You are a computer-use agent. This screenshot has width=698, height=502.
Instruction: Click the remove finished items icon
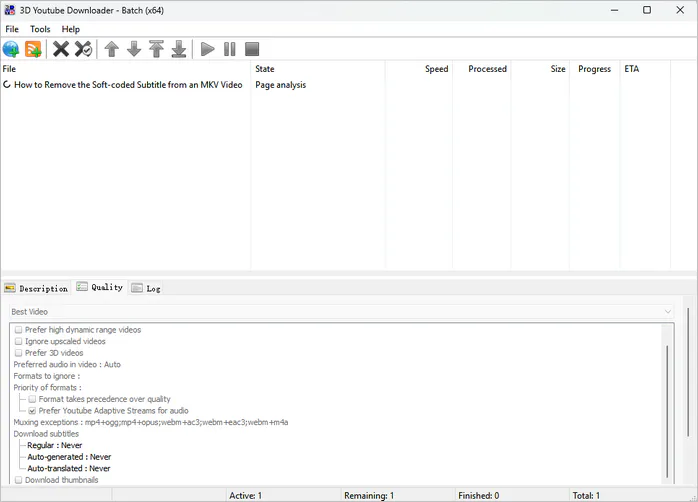click(x=83, y=49)
